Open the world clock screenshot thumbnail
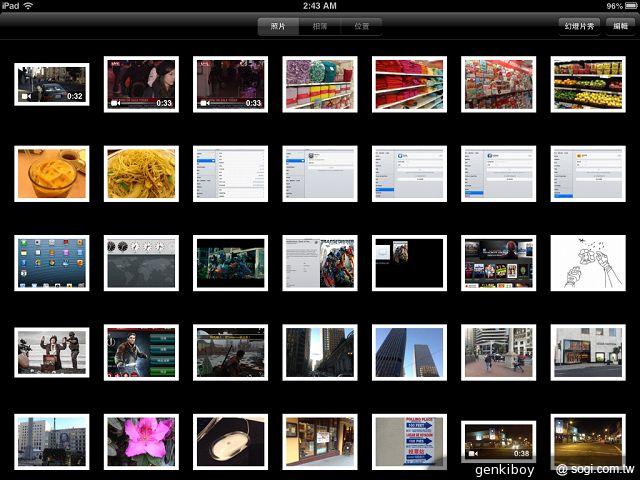This screenshot has width=640, height=480. point(141,263)
